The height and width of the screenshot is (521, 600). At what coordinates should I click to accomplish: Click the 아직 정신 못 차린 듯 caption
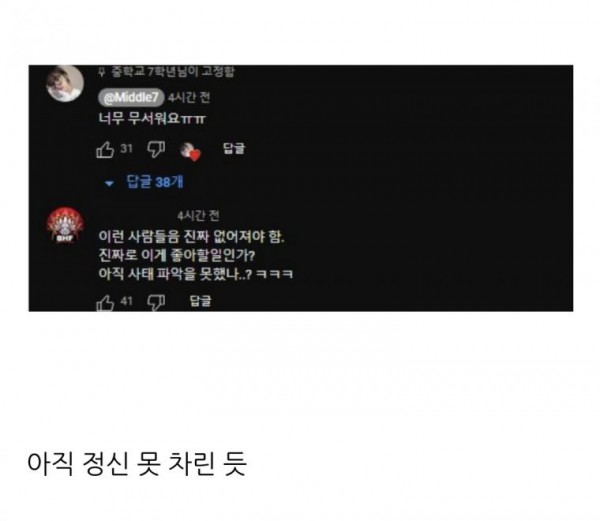point(137,463)
